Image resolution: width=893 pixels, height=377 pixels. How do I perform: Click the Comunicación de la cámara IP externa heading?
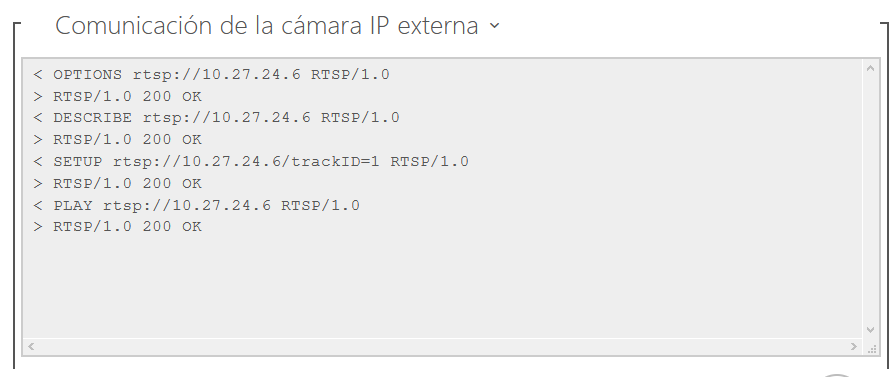pyautogui.click(x=267, y=26)
